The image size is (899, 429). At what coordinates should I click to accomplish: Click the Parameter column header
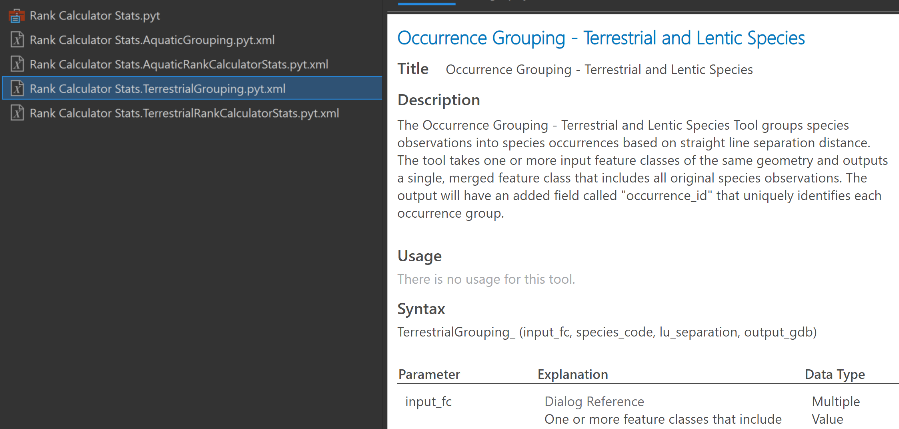[429, 375]
